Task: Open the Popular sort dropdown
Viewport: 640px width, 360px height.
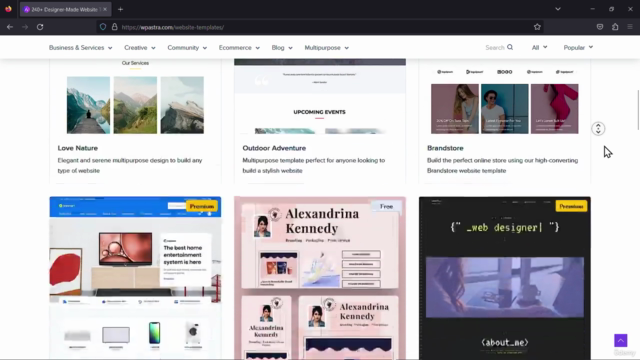Action: click(x=578, y=47)
